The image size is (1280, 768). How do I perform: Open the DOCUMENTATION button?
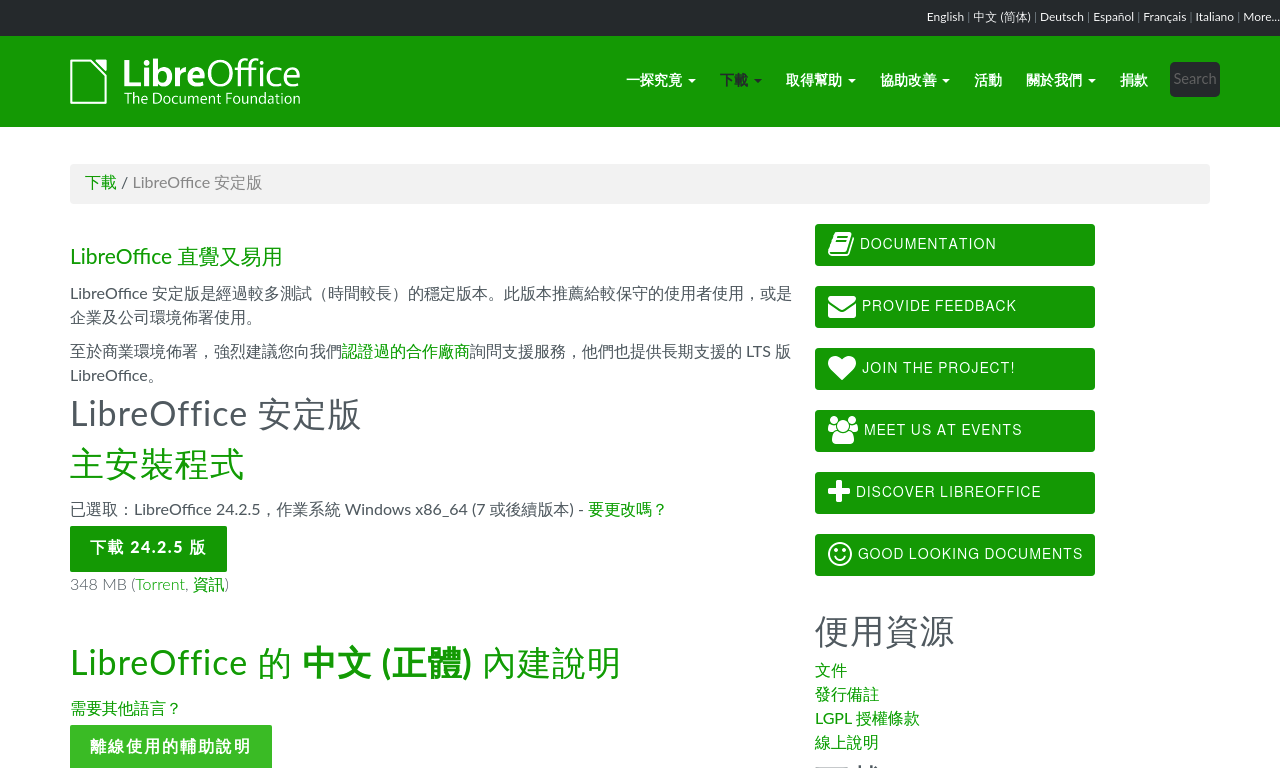[955, 245]
